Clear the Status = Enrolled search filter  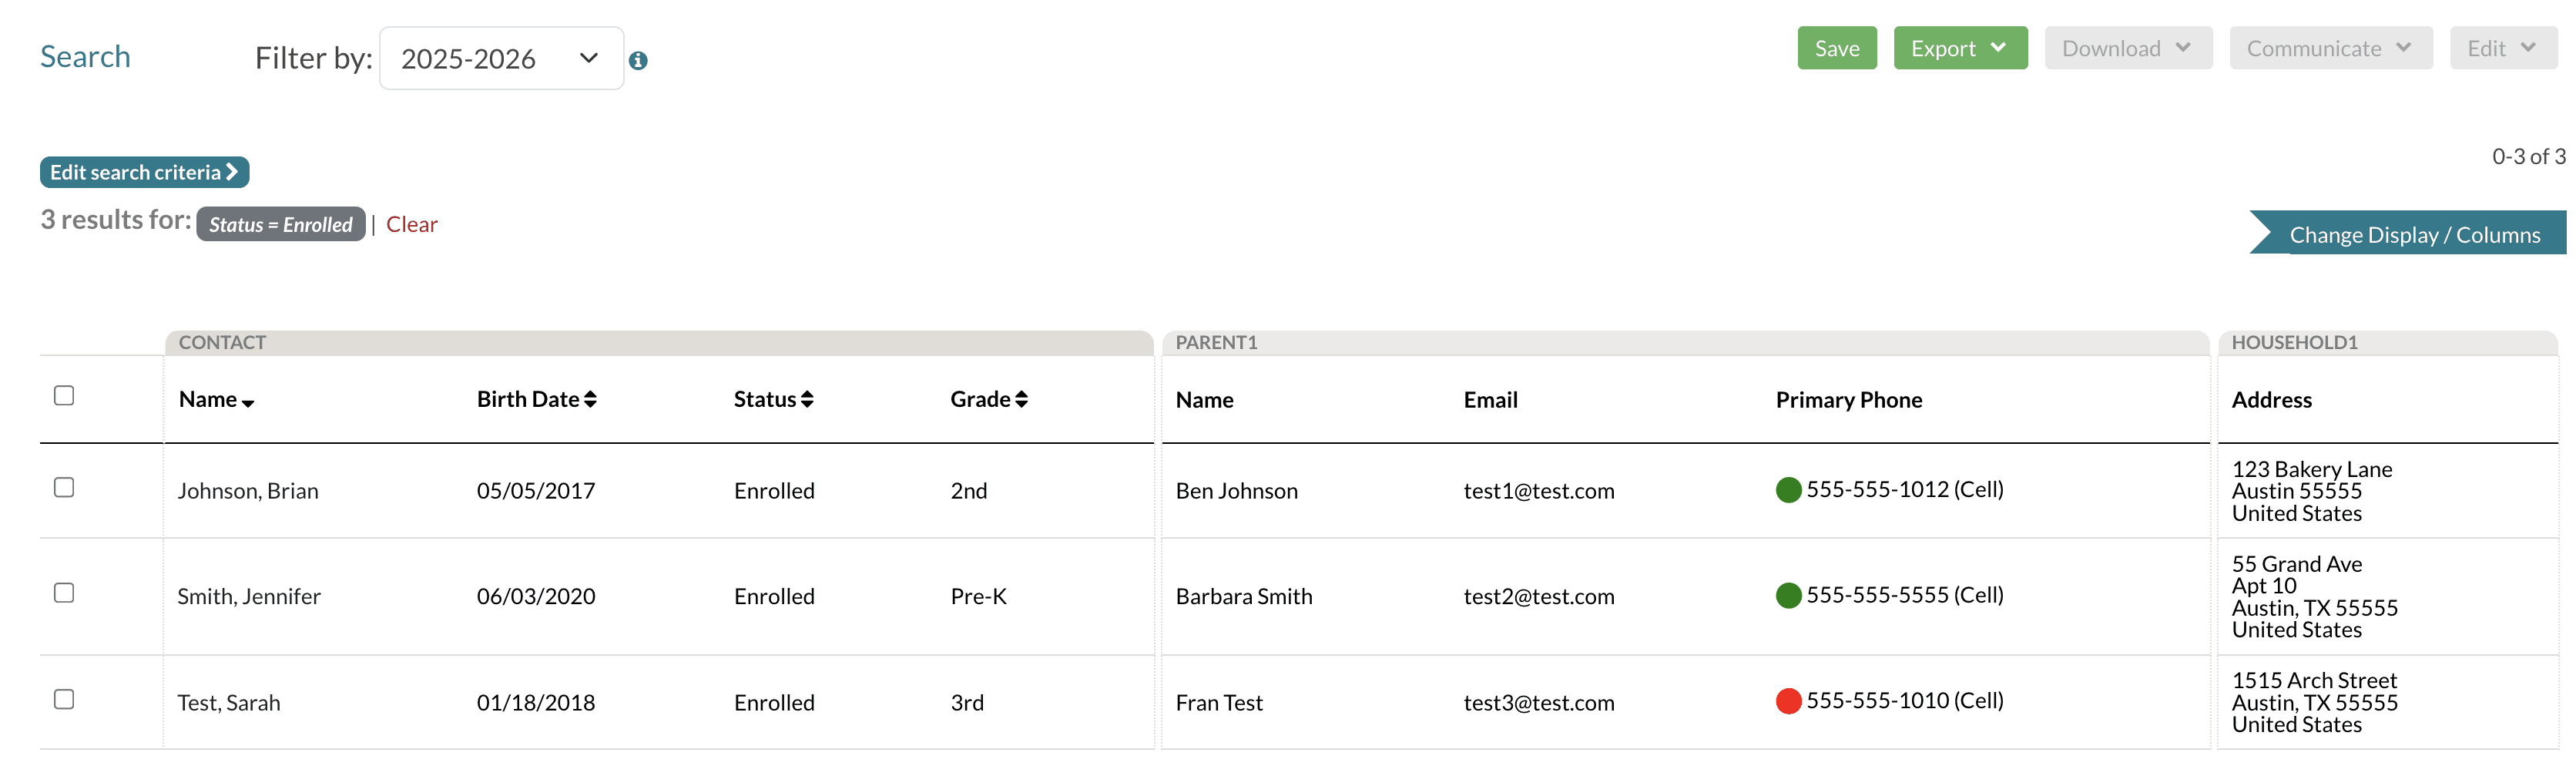click(x=411, y=224)
